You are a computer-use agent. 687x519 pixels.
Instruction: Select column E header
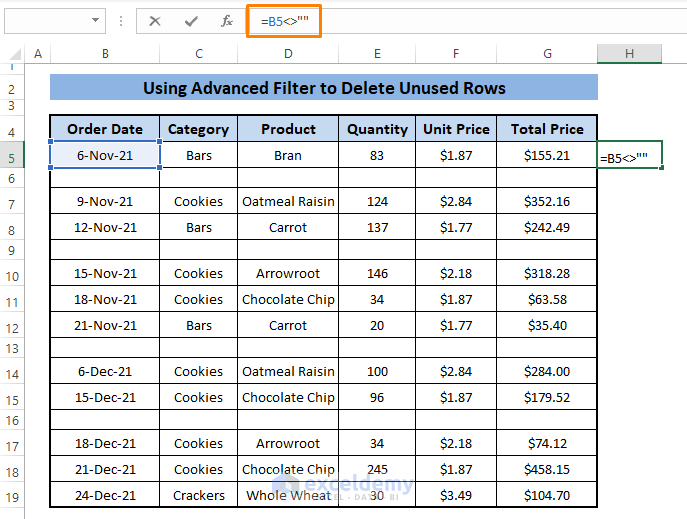coord(377,54)
